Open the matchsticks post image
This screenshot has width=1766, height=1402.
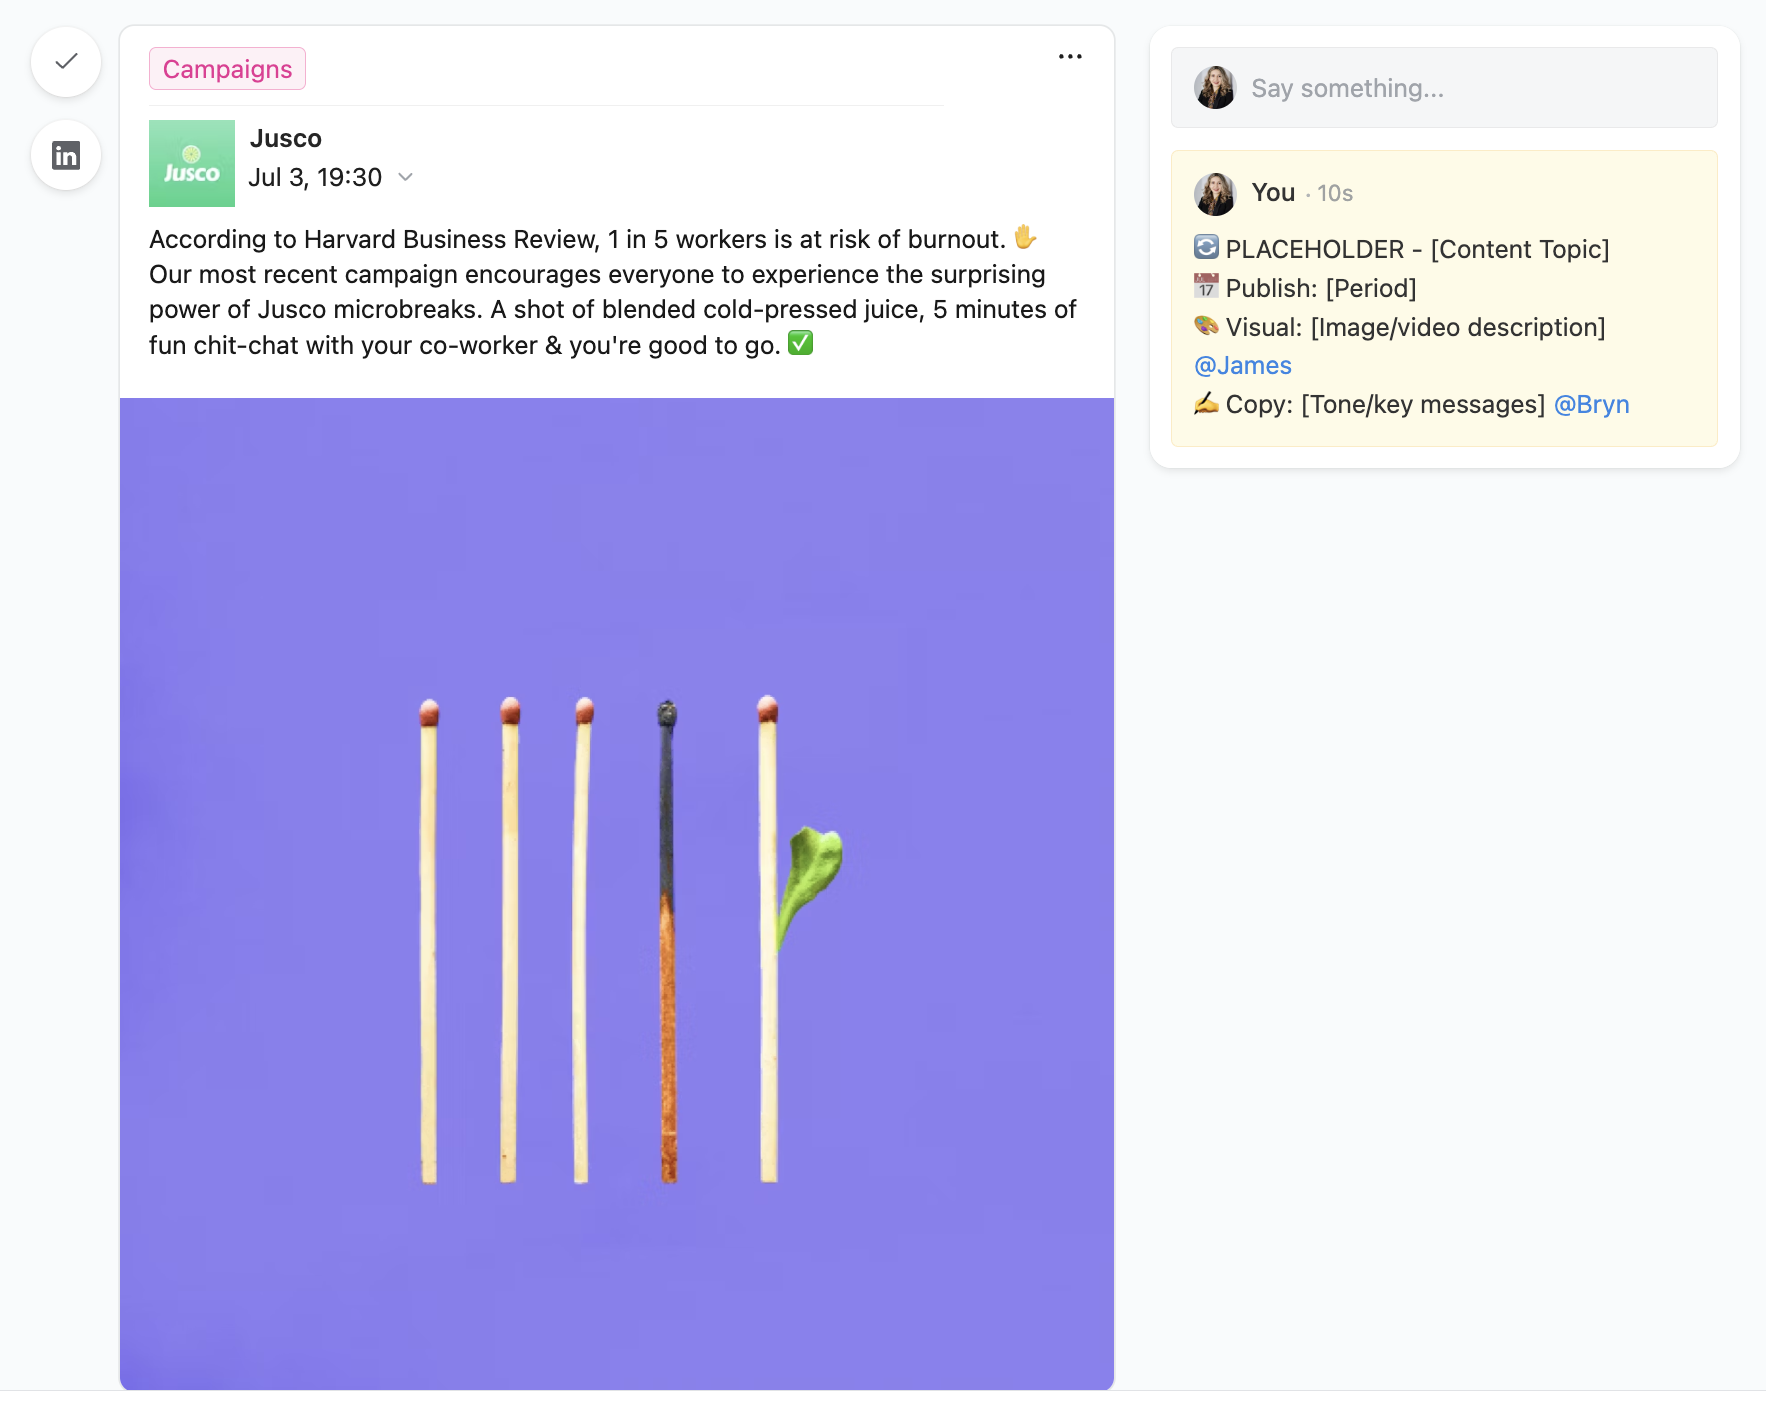coord(617,893)
